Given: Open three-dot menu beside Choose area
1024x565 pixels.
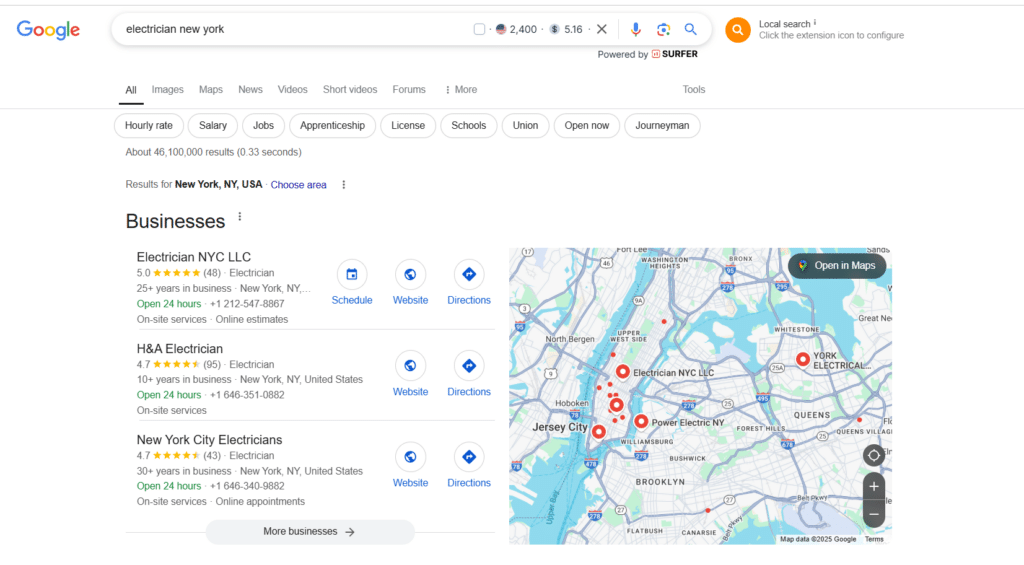Looking at the screenshot, I should (x=344, y=185).
